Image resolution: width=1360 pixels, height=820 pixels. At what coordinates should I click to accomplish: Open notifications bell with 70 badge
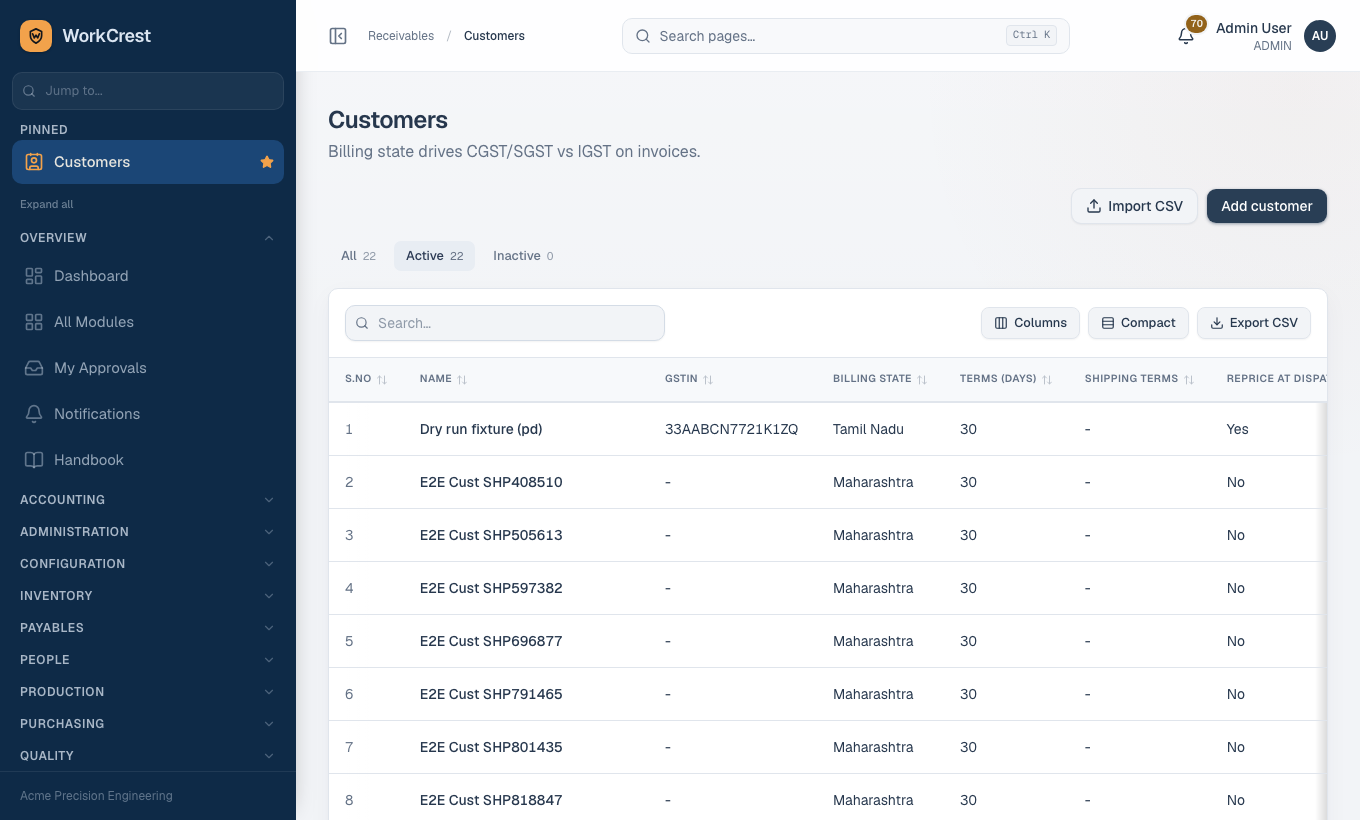tap(1186, 36)
